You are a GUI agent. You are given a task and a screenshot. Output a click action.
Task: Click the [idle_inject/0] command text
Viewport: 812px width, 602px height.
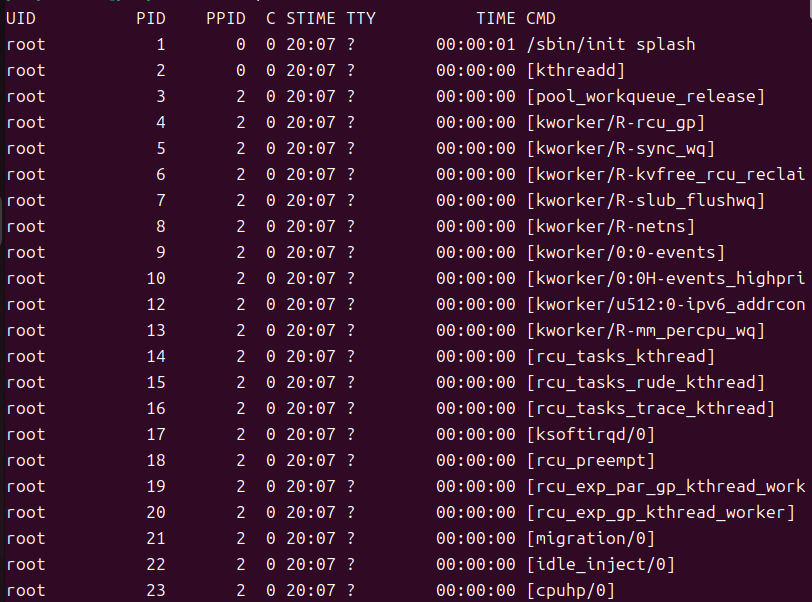click(x=600, y=564)
